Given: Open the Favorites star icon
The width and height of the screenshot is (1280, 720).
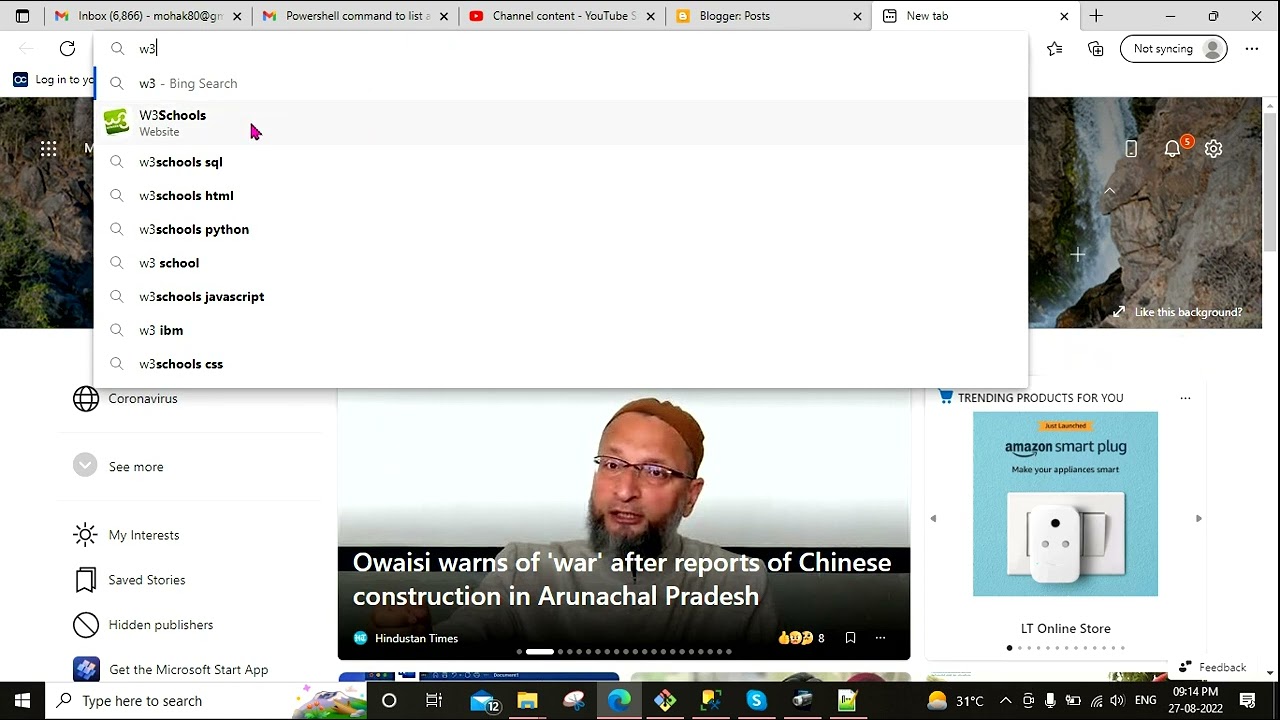Looking at the screenshot, I should (1054, 48).
